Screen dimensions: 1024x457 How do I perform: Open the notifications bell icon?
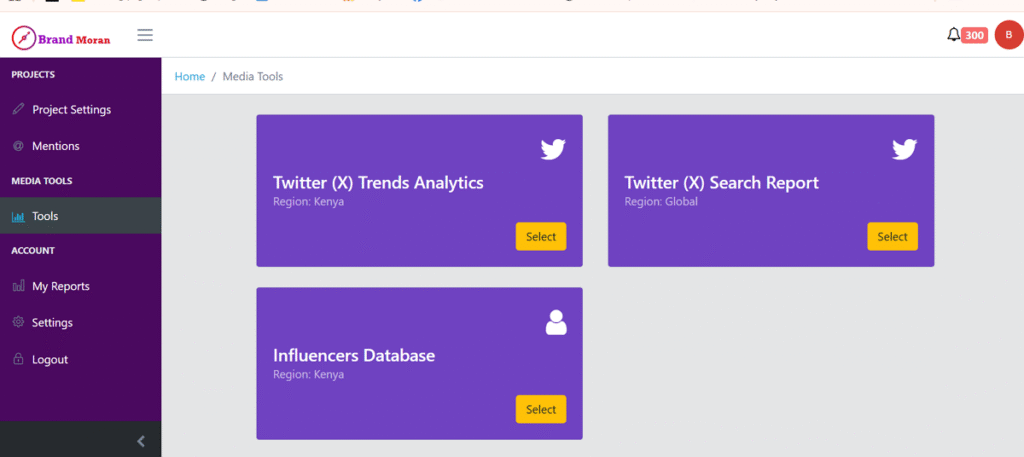pyautogui.click(x=953, y=35)
